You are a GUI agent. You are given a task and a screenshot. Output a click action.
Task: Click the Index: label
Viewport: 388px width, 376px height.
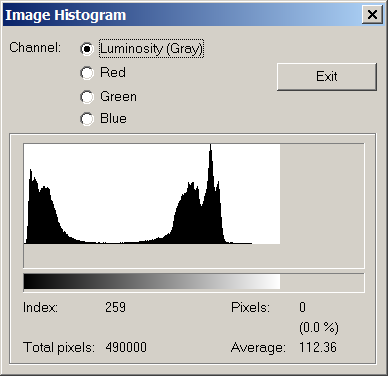pos(40,307)
